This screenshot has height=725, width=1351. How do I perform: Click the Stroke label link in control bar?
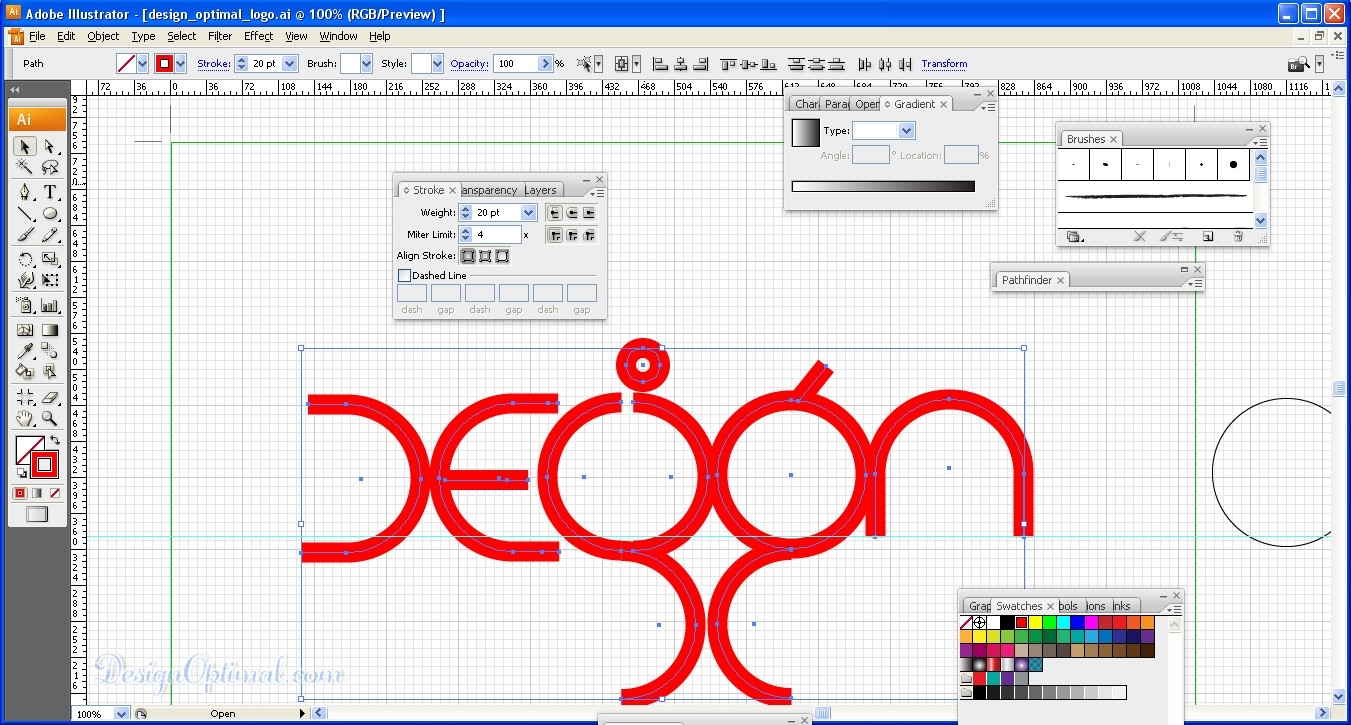[213, 63]
